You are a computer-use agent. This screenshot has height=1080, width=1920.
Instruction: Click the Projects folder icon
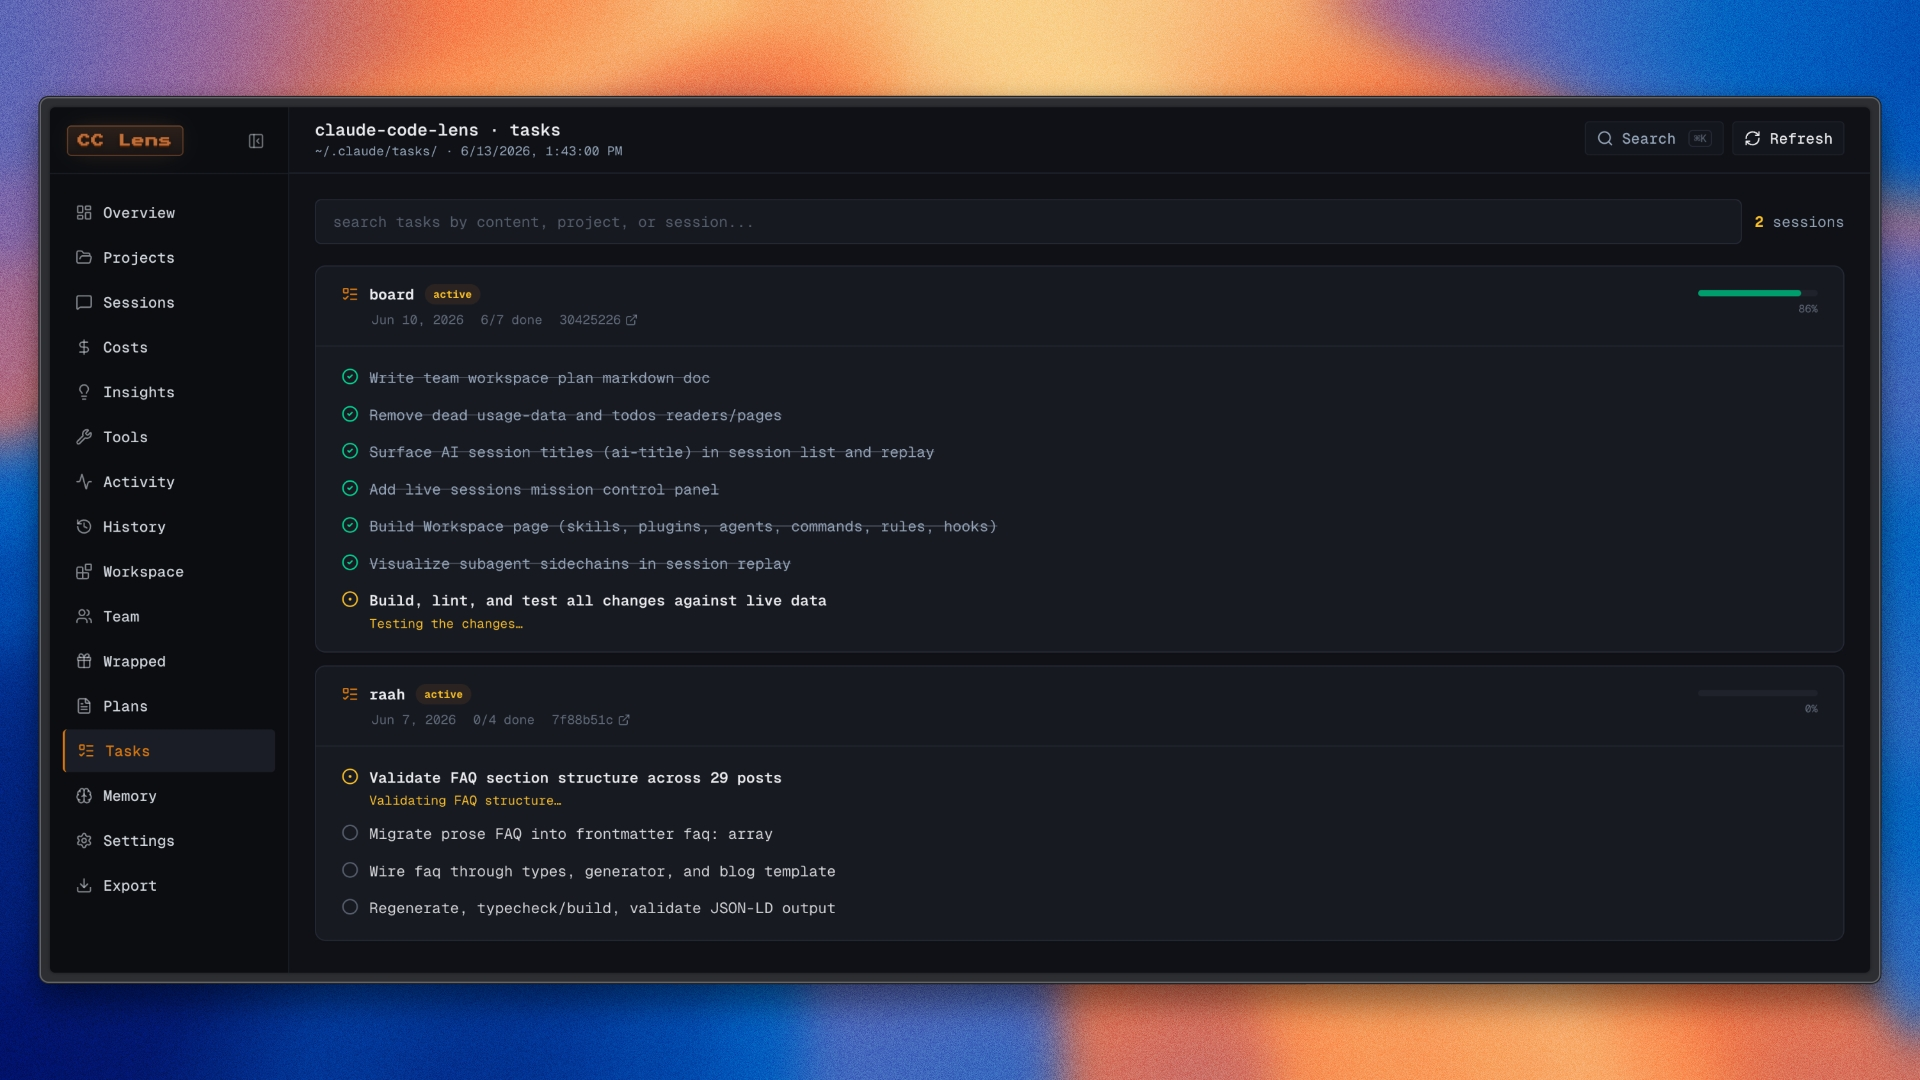pos(84,258)
